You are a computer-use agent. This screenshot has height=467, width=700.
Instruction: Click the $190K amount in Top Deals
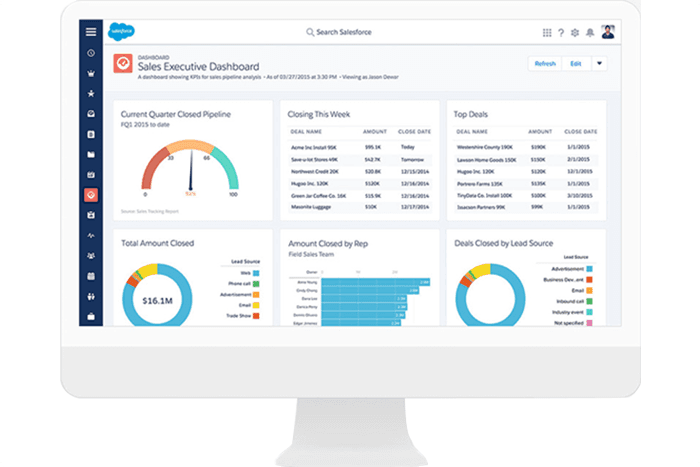click(x=538, y=147)
